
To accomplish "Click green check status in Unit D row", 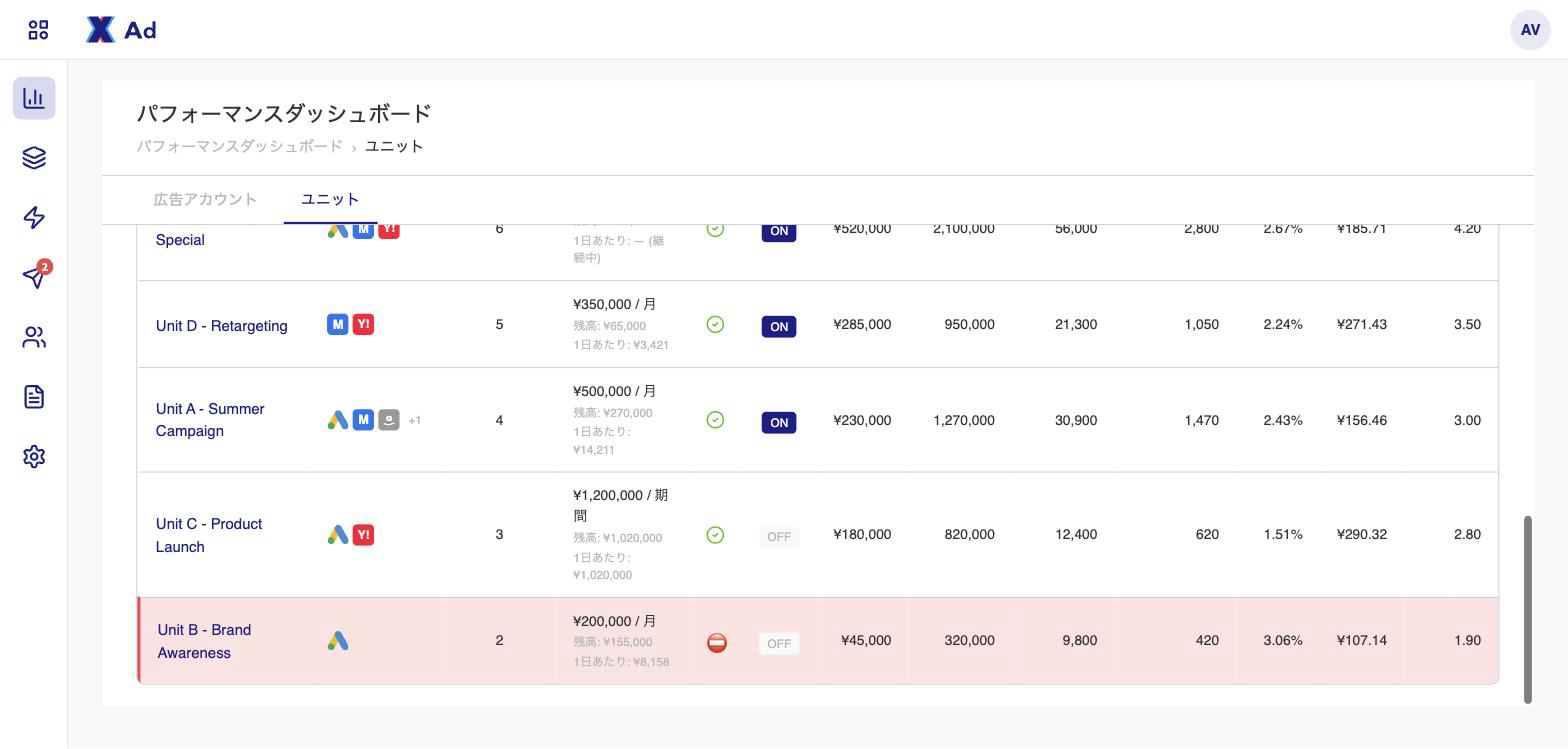I will 715,324.
